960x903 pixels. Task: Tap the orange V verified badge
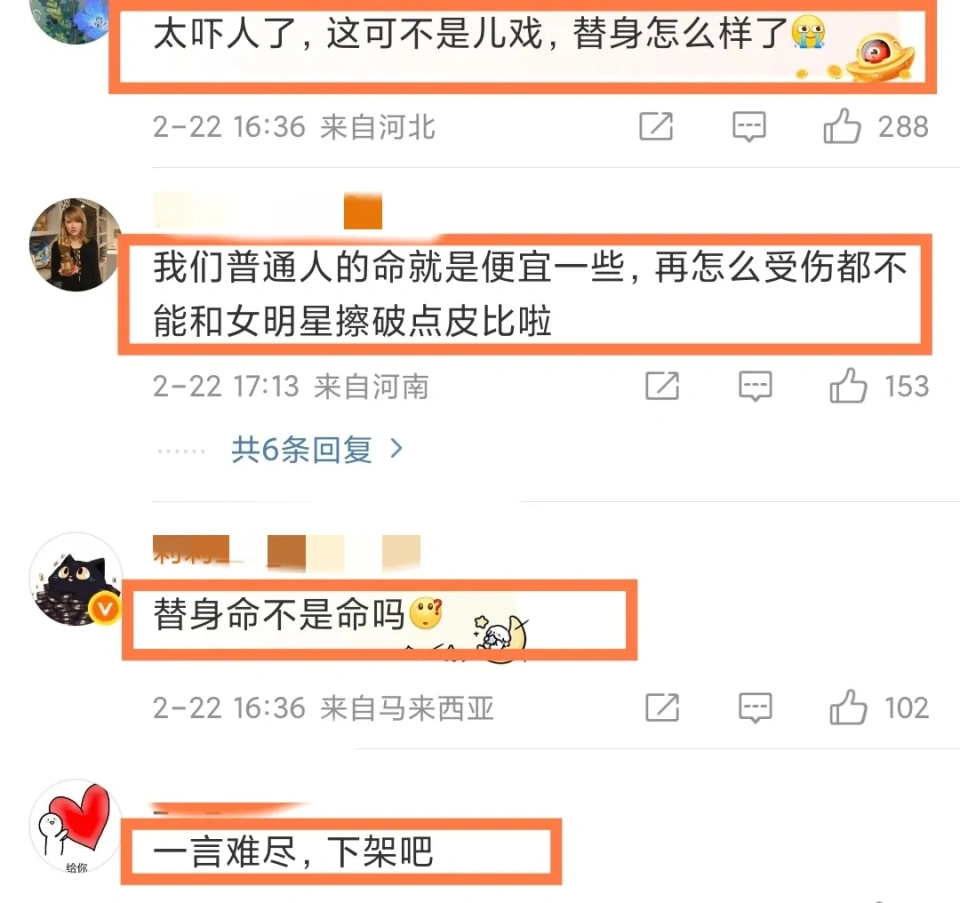pos(105,609)
